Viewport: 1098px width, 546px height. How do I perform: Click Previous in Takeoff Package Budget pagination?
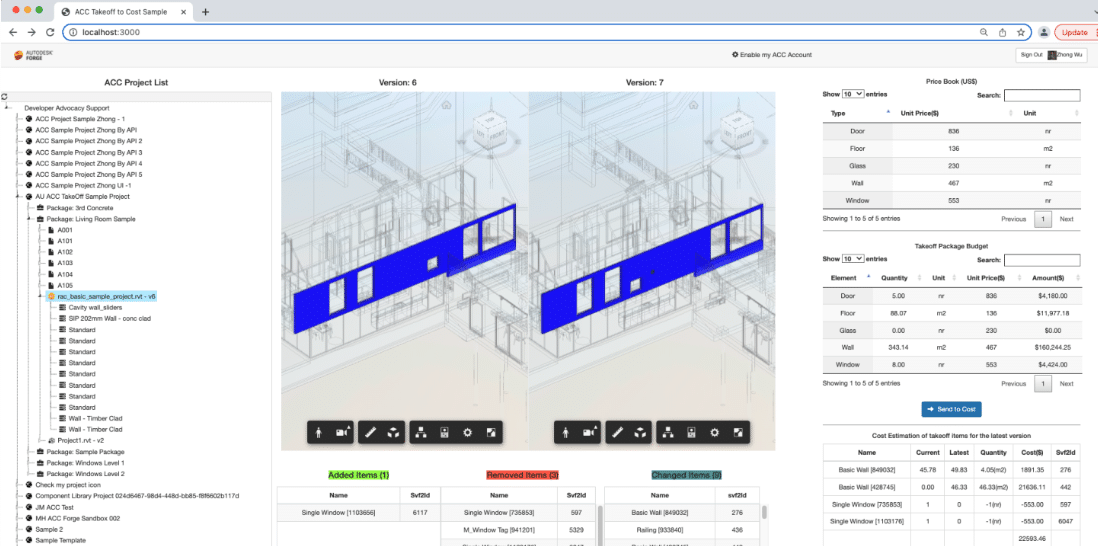pyautogui.click(x=1013, y=384)
